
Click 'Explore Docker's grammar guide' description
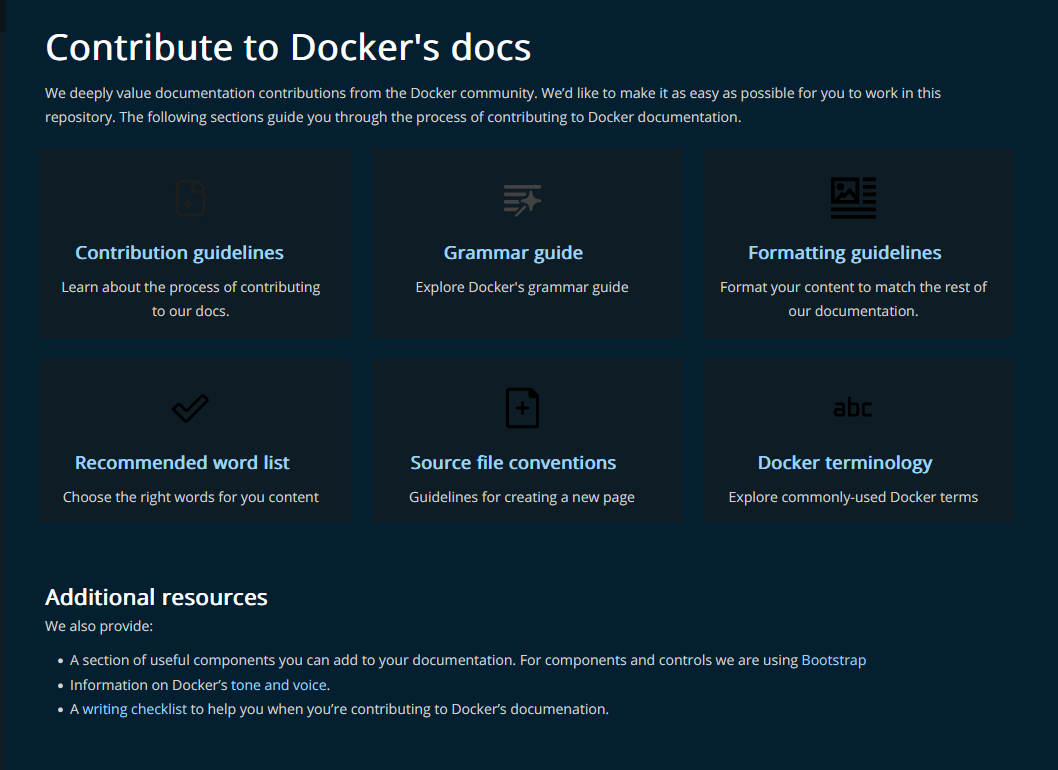point(522,287)
